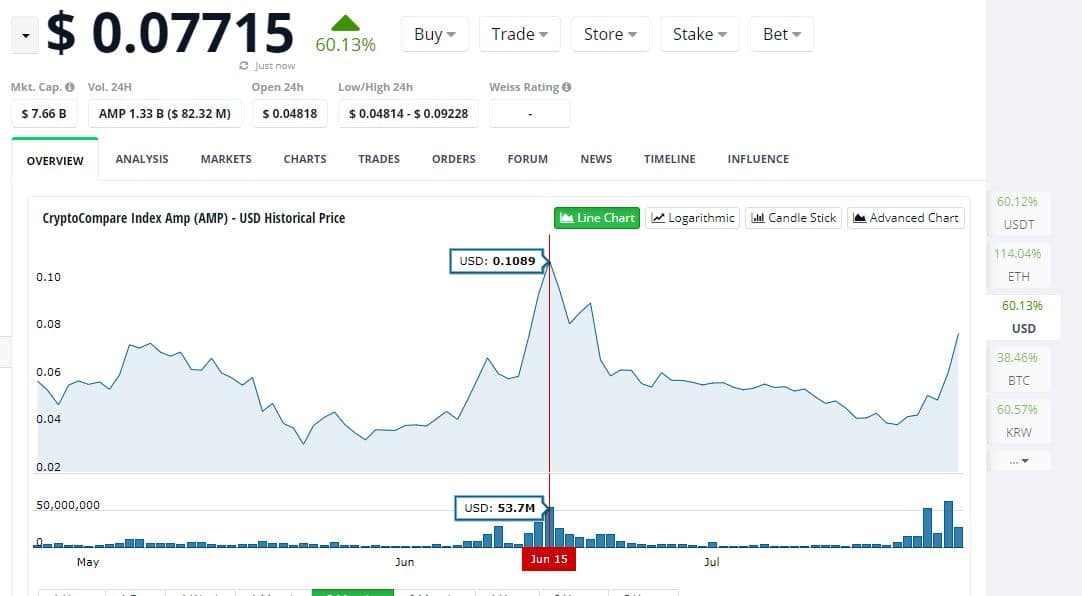The height and width of the screenshot is (596, 1082).
Task: Select the ETH currency option
Action: (x=1019, y=265)
